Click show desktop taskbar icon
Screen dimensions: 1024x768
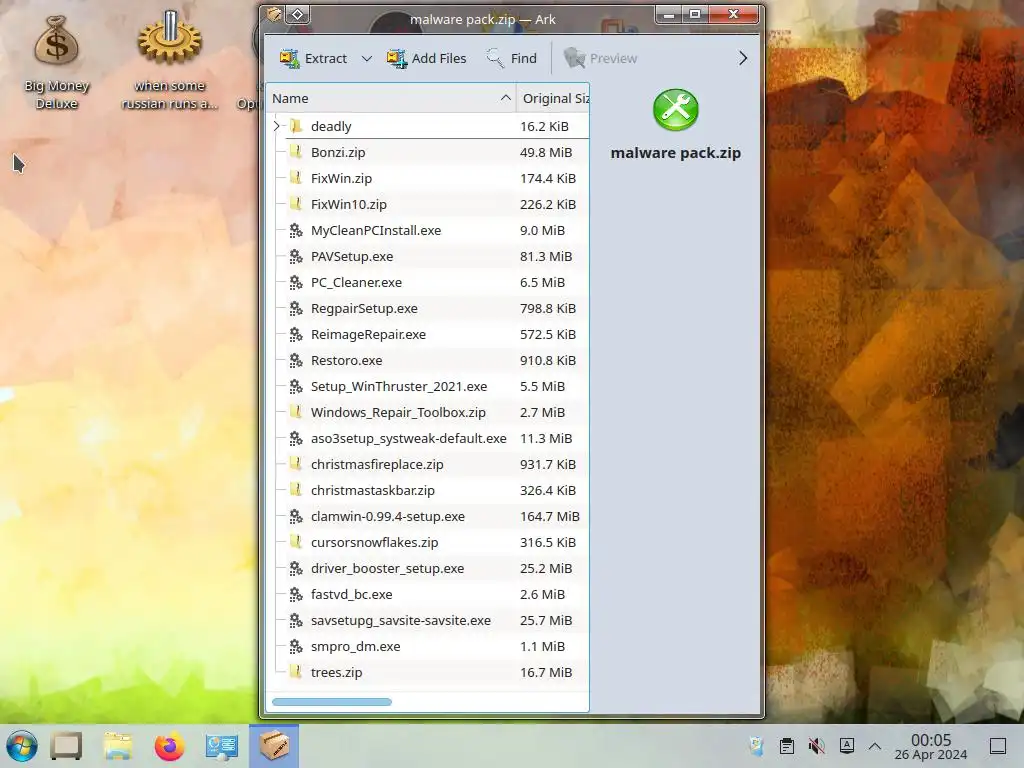(x=67, y=746)
